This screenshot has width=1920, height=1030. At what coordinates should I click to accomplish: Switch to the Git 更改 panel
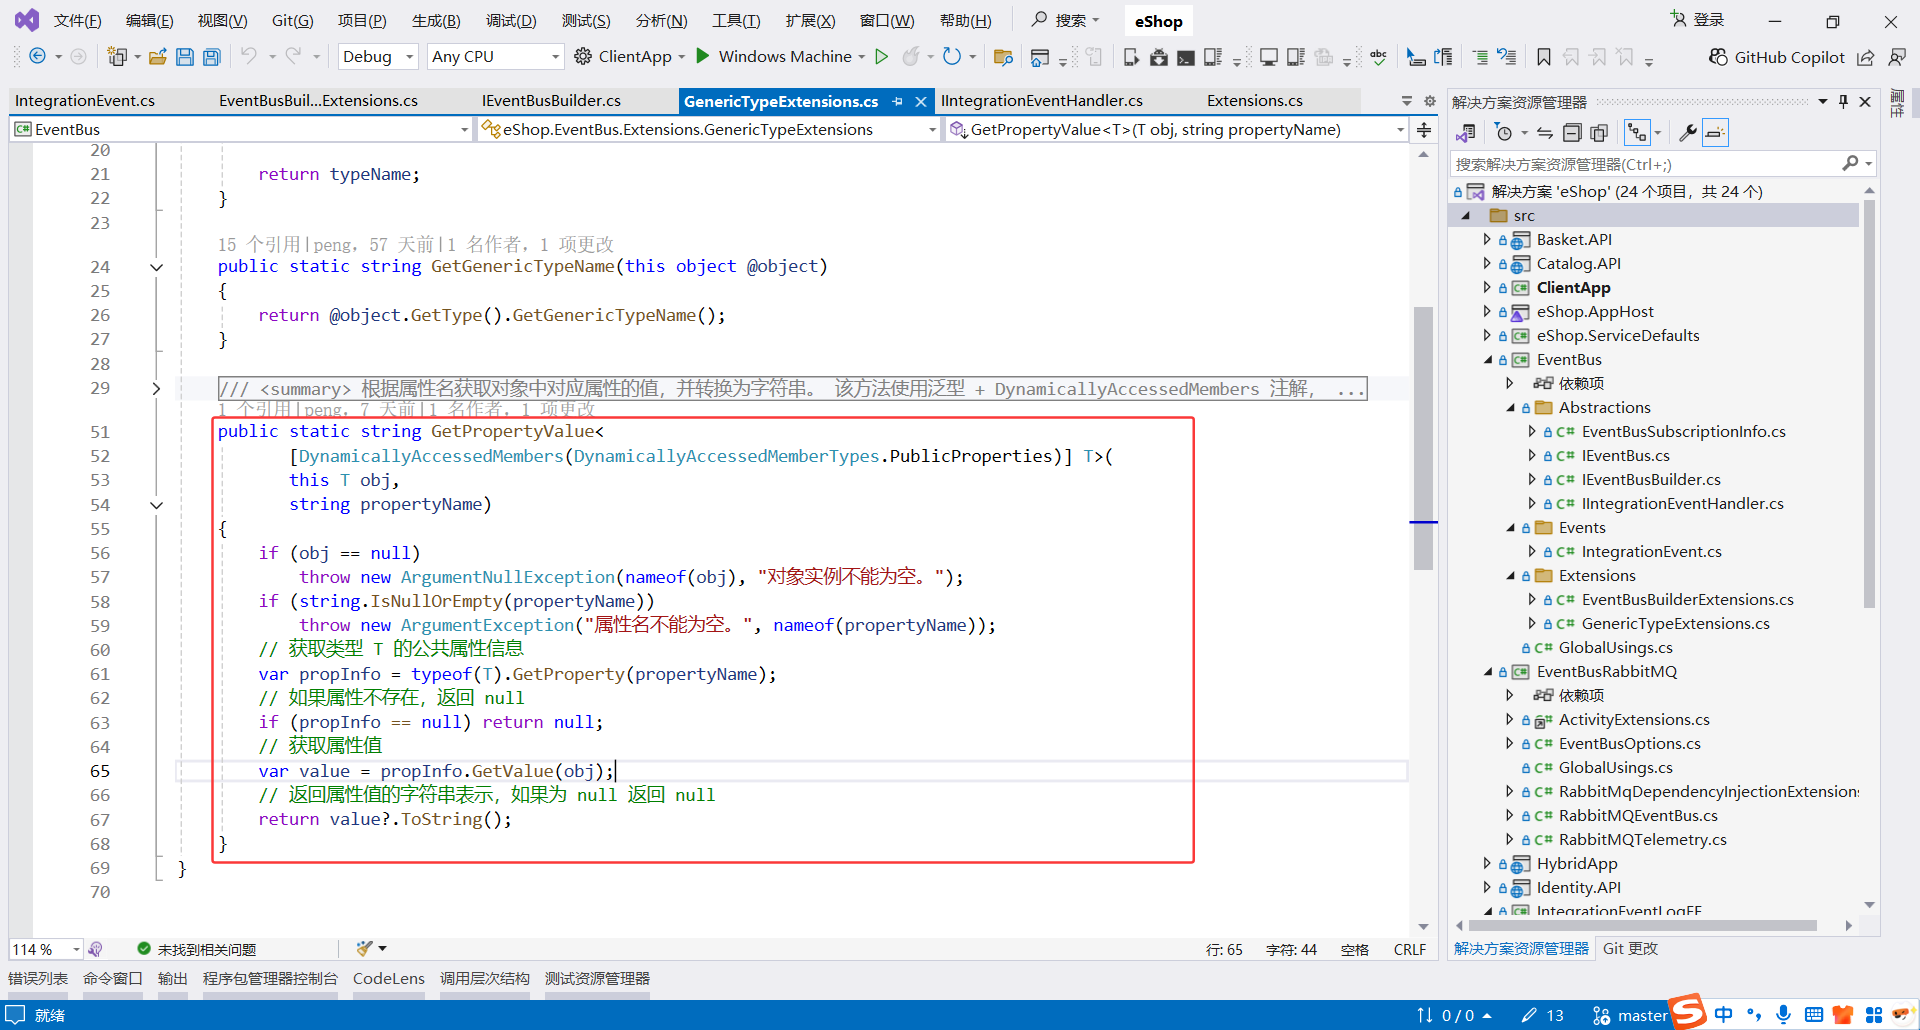tap(1630, 948)
